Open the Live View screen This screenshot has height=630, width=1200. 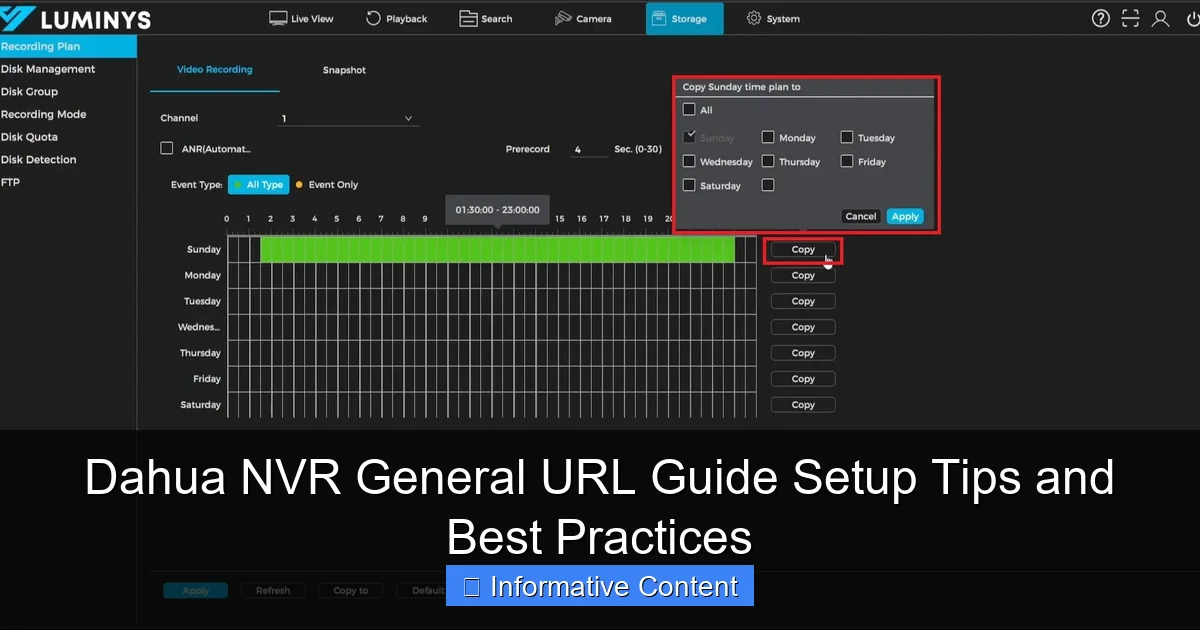[300, 18]
